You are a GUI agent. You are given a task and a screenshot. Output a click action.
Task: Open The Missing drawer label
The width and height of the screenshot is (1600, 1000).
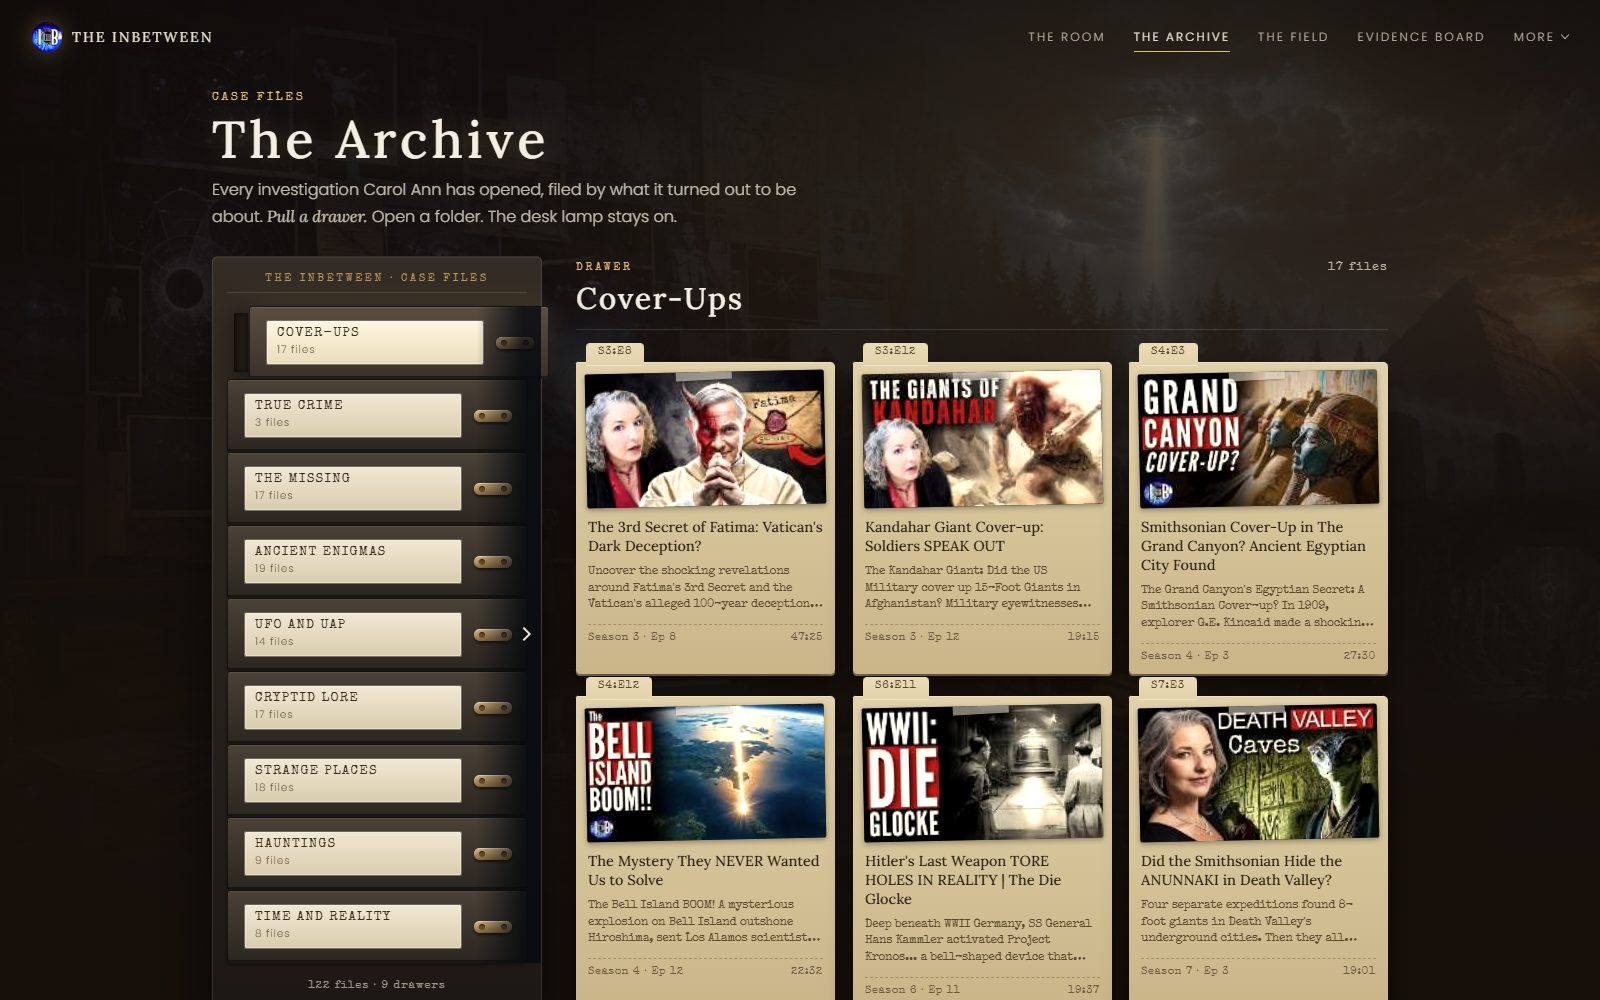[353, 488]
